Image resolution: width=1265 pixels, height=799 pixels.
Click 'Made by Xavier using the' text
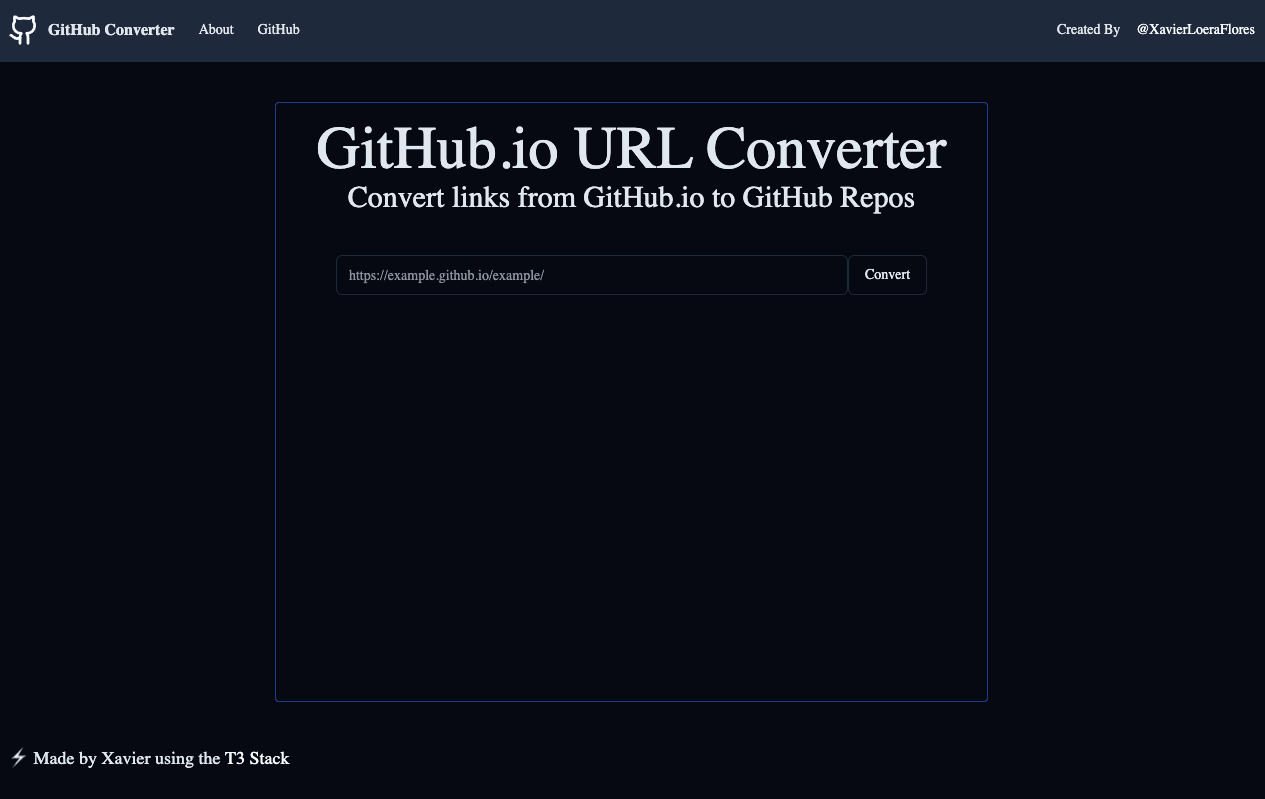(x=127, y=758)
